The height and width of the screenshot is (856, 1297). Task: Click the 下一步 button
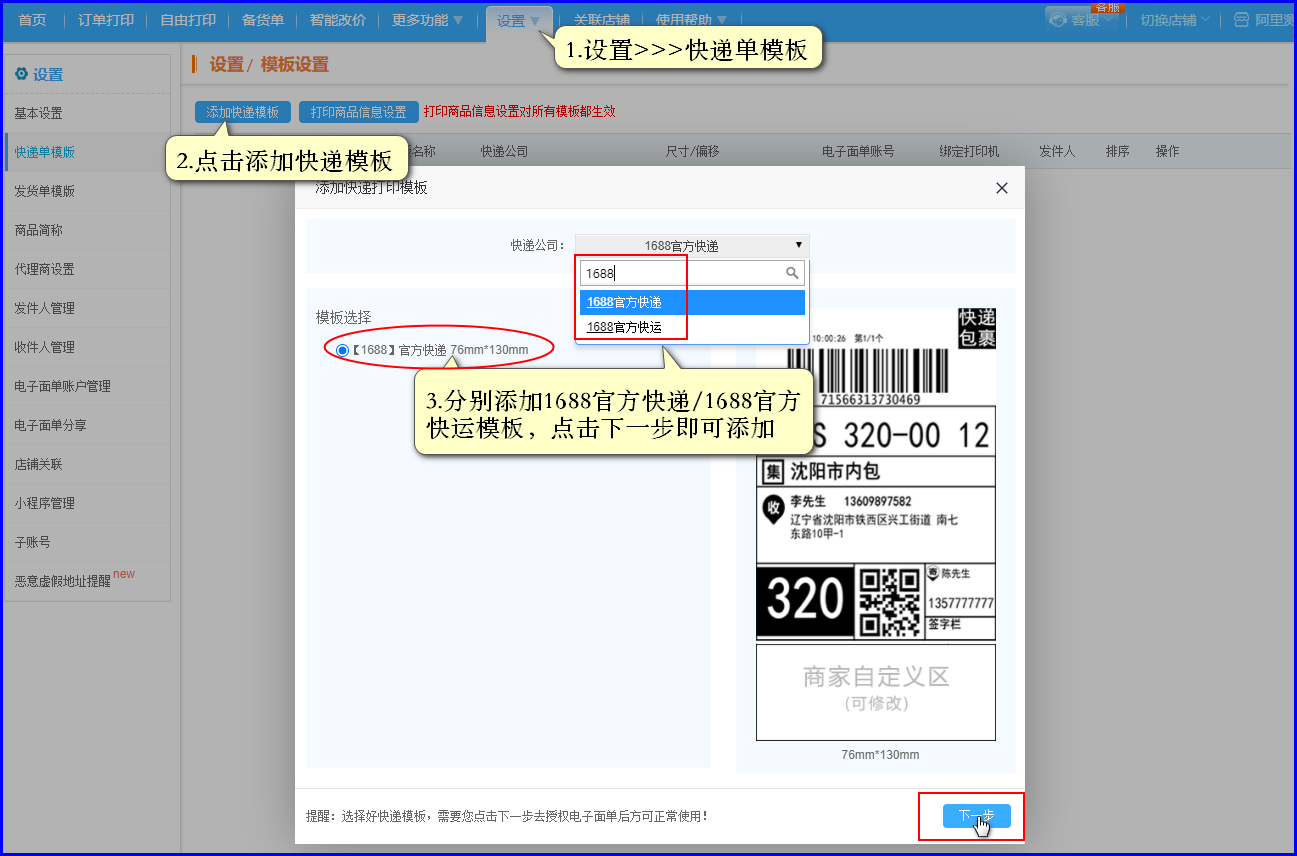976,816
